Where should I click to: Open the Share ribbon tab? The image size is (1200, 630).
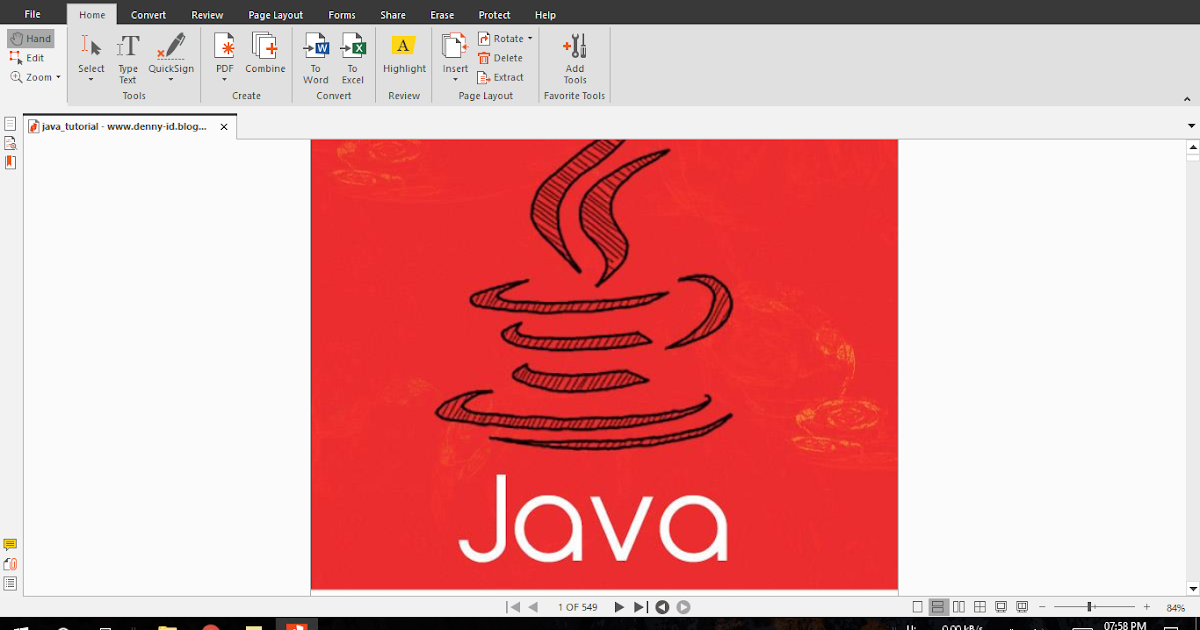[x=393, y=15]
